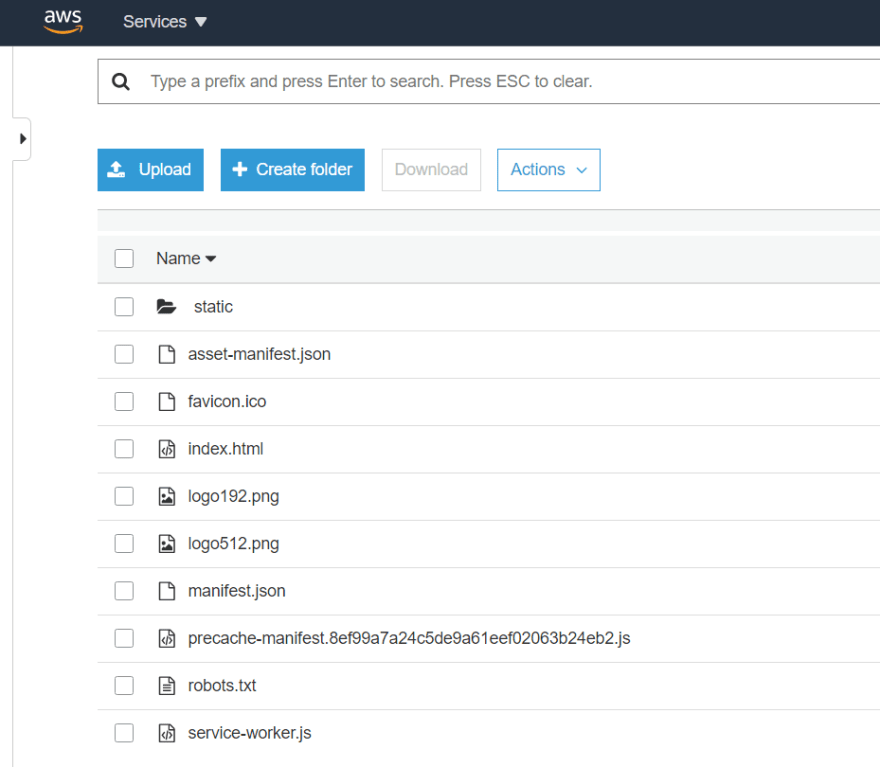This screenshot has height=767, width=880.
Task: Click the logo192.png image file icon
Action: tap(167, 497)
